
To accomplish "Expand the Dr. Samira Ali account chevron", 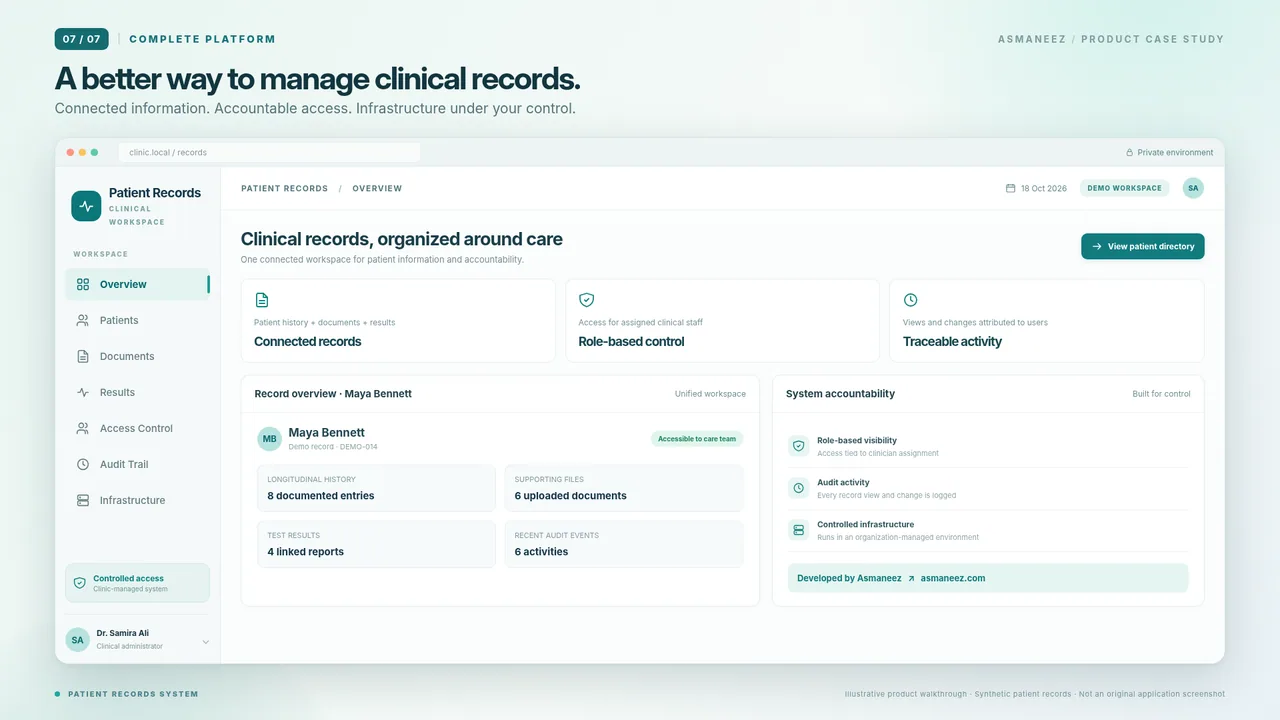I will point(206,642).
